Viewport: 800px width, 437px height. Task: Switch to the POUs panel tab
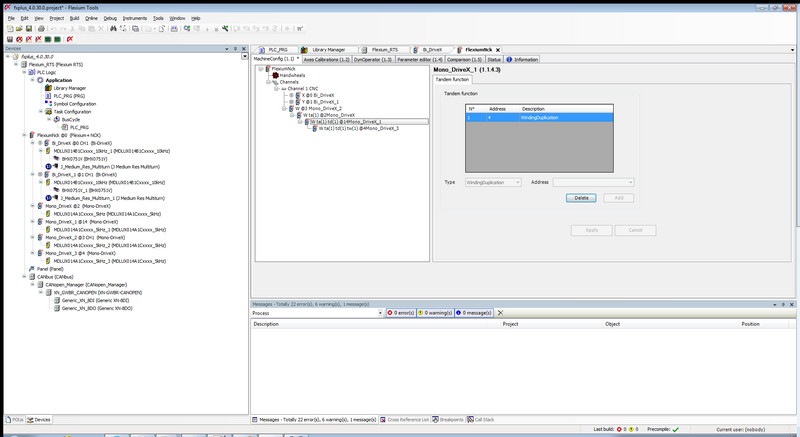click(14, 419)
